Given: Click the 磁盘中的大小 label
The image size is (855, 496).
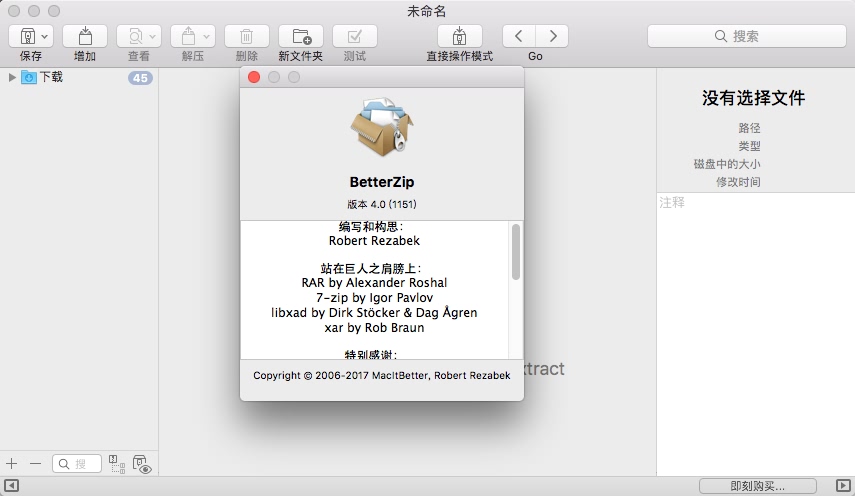Looking at the screenshot, I should tap(727, 164).
